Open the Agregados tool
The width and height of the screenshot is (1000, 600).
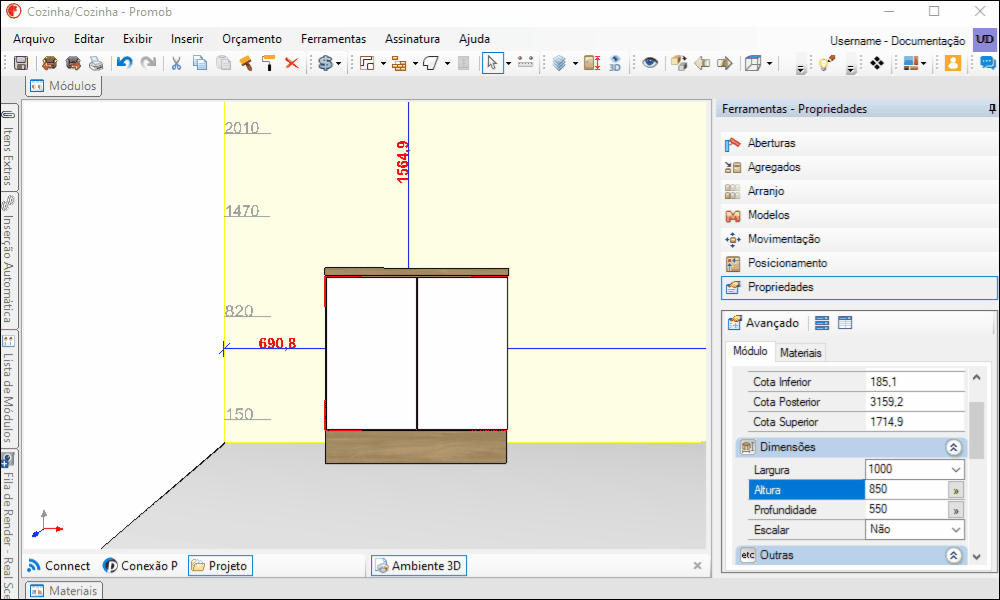click(859, 167)
